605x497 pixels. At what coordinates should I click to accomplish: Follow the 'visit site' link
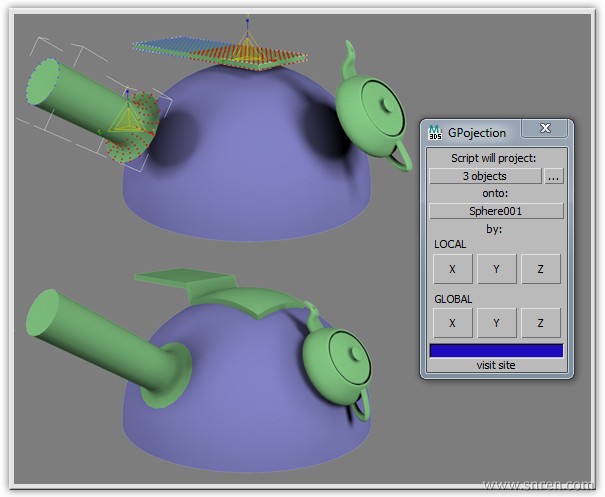(x=496, y=365)
